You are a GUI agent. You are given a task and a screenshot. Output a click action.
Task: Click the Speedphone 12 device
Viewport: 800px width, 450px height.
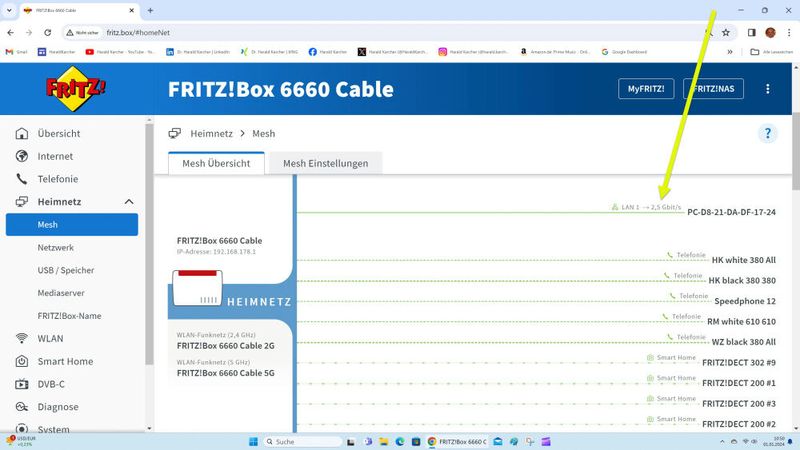tap(745, 301)
